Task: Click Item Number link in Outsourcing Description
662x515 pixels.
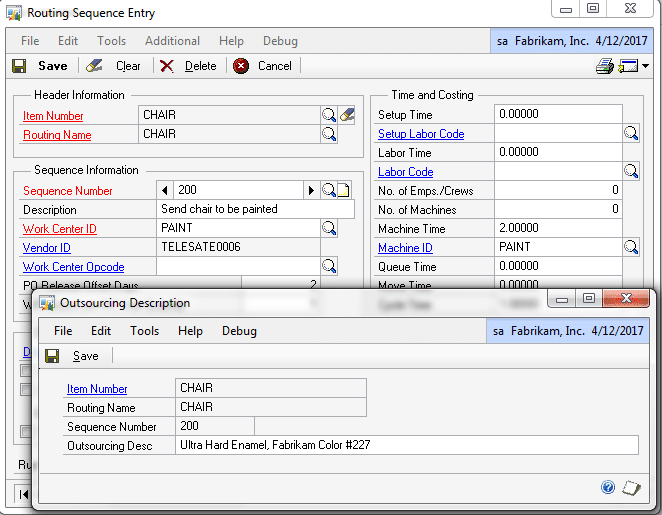Action: point(97,389)
